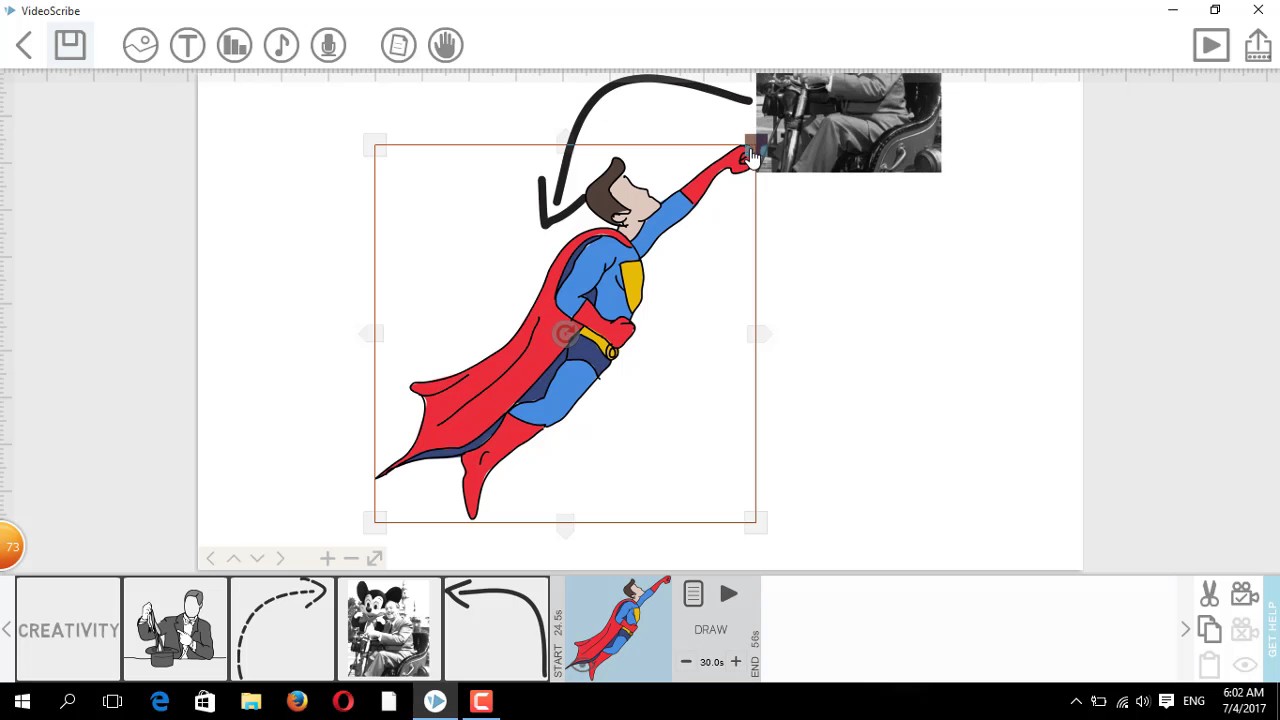Save the scribe project
1280x720 pixels.
tap(70, 45)
